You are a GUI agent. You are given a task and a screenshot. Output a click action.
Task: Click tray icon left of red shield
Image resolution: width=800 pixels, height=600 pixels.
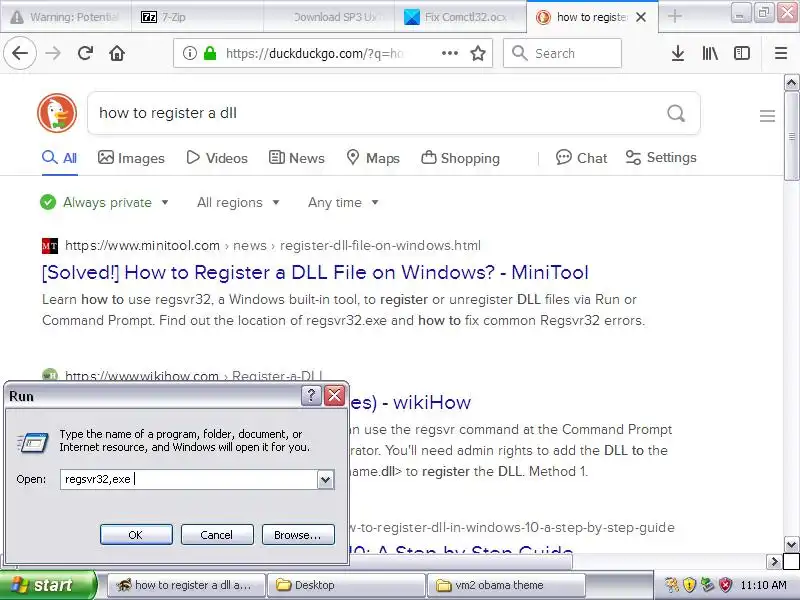(707, 584)
